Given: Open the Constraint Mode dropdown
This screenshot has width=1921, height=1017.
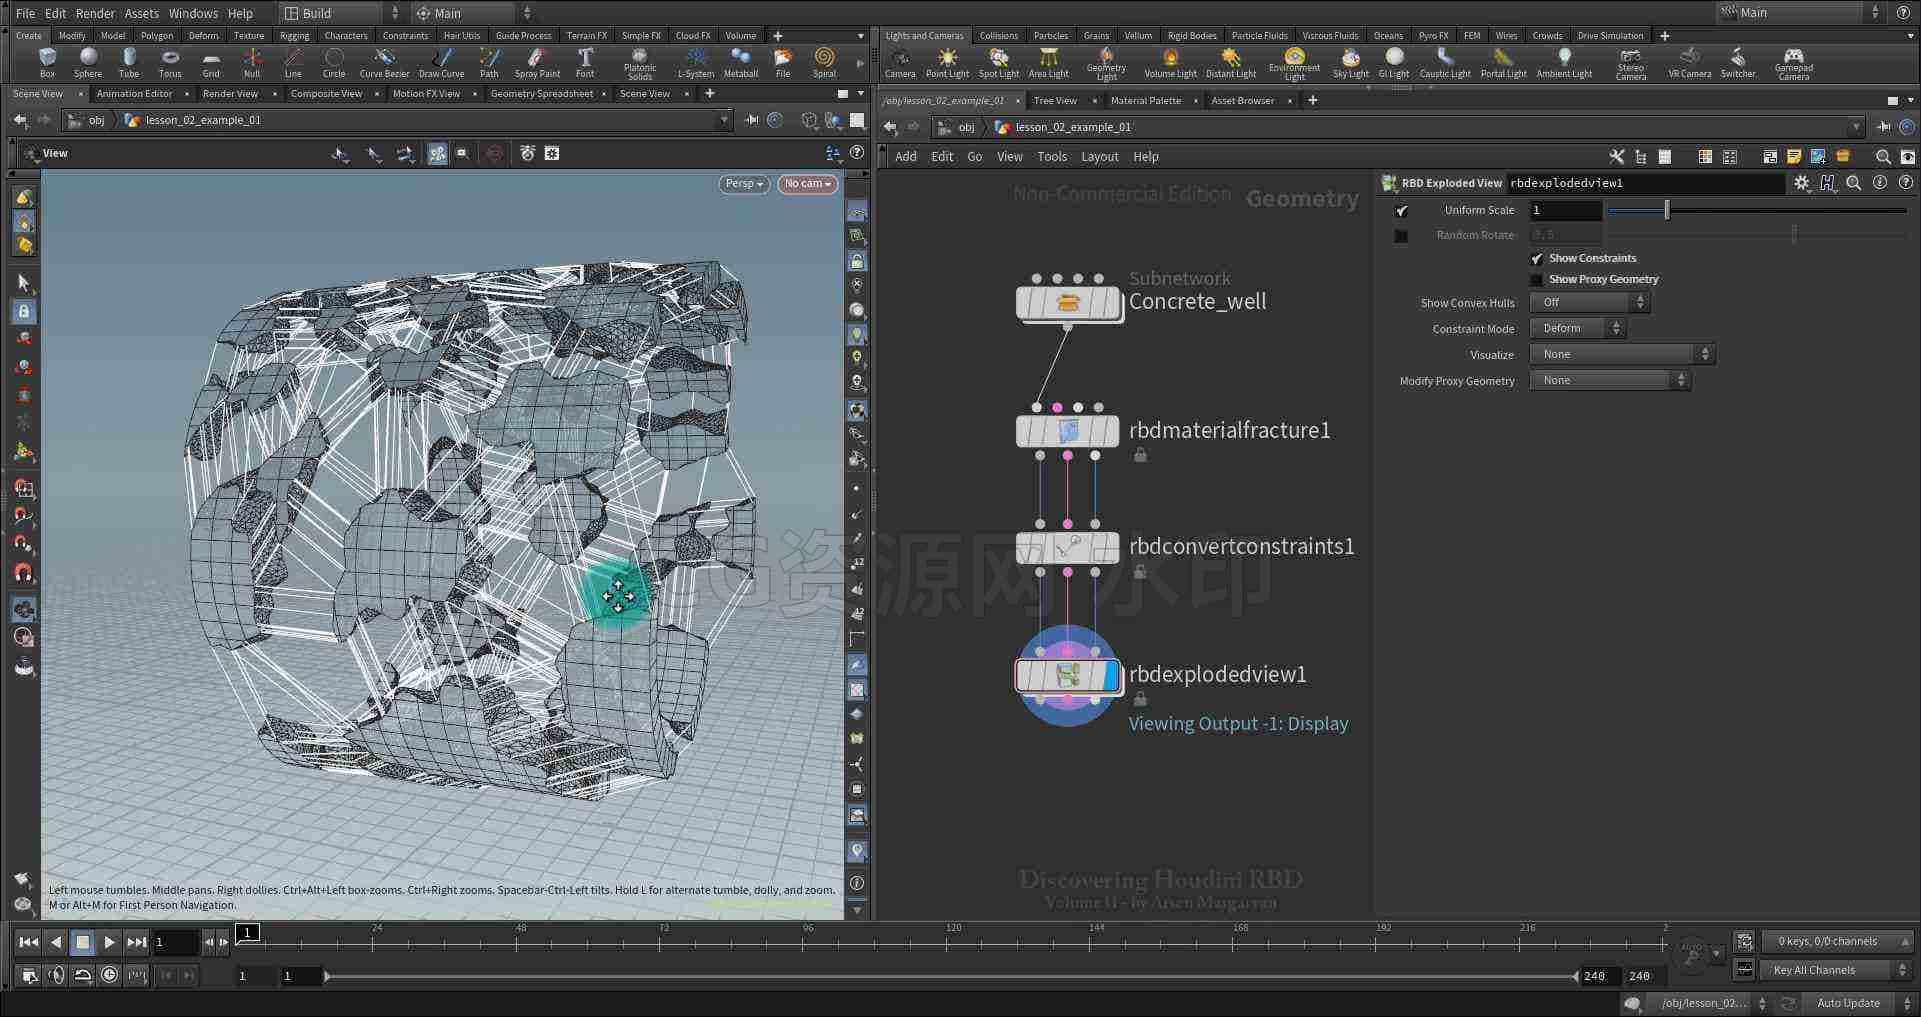Looking at the screenshot, I should point(1577,328).
